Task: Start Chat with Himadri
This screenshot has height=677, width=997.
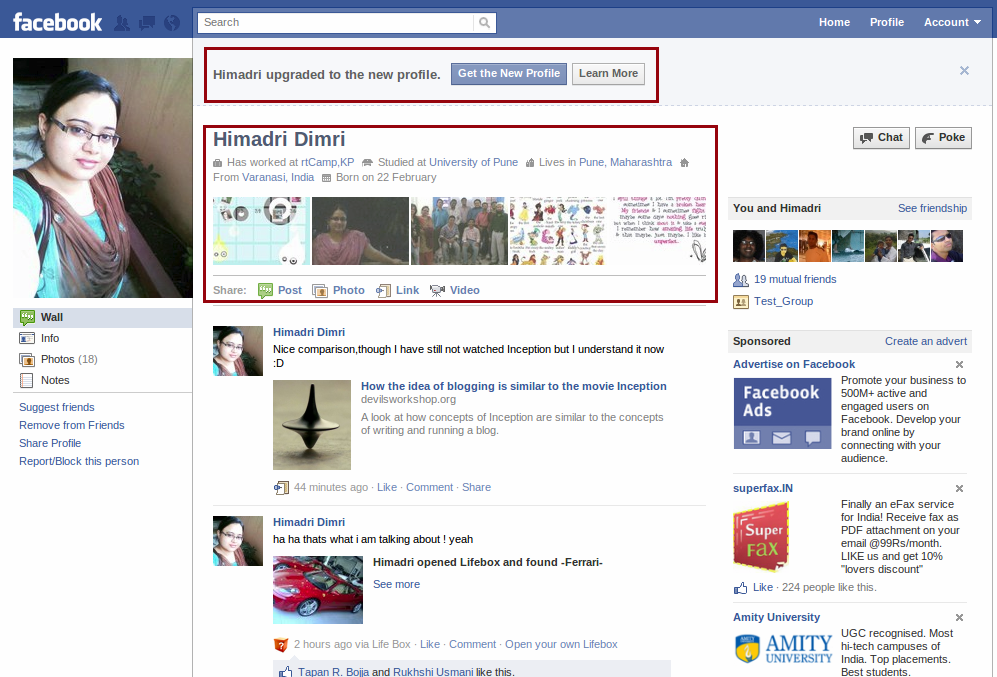Action: pyautogui.click(x=881, y=138)
